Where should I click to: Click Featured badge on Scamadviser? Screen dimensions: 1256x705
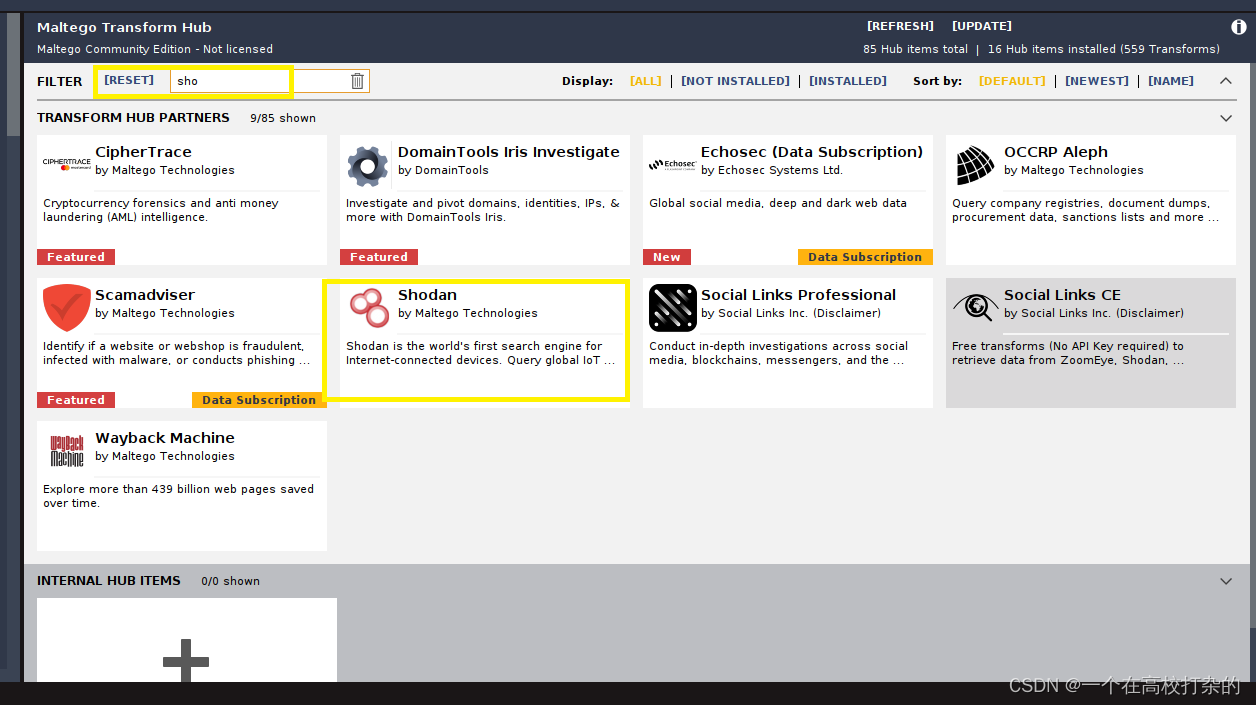tap(76, 400)
